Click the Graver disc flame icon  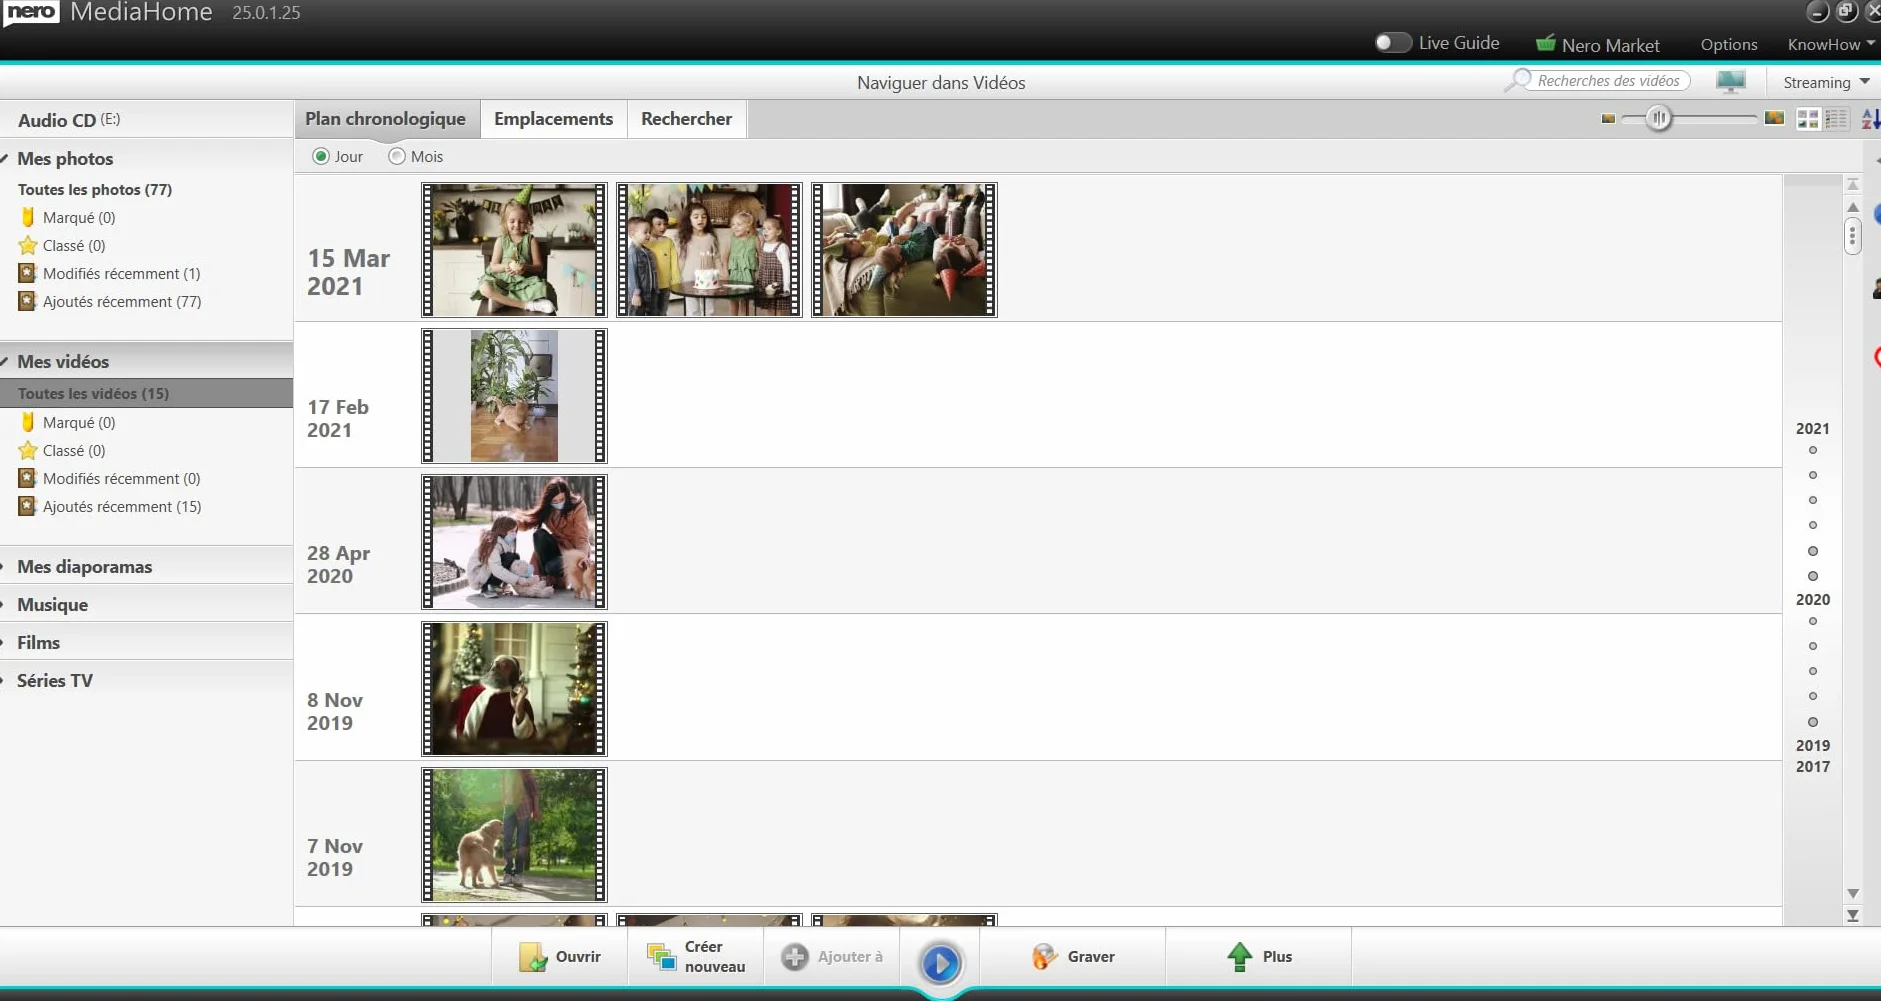[1044, 957]
